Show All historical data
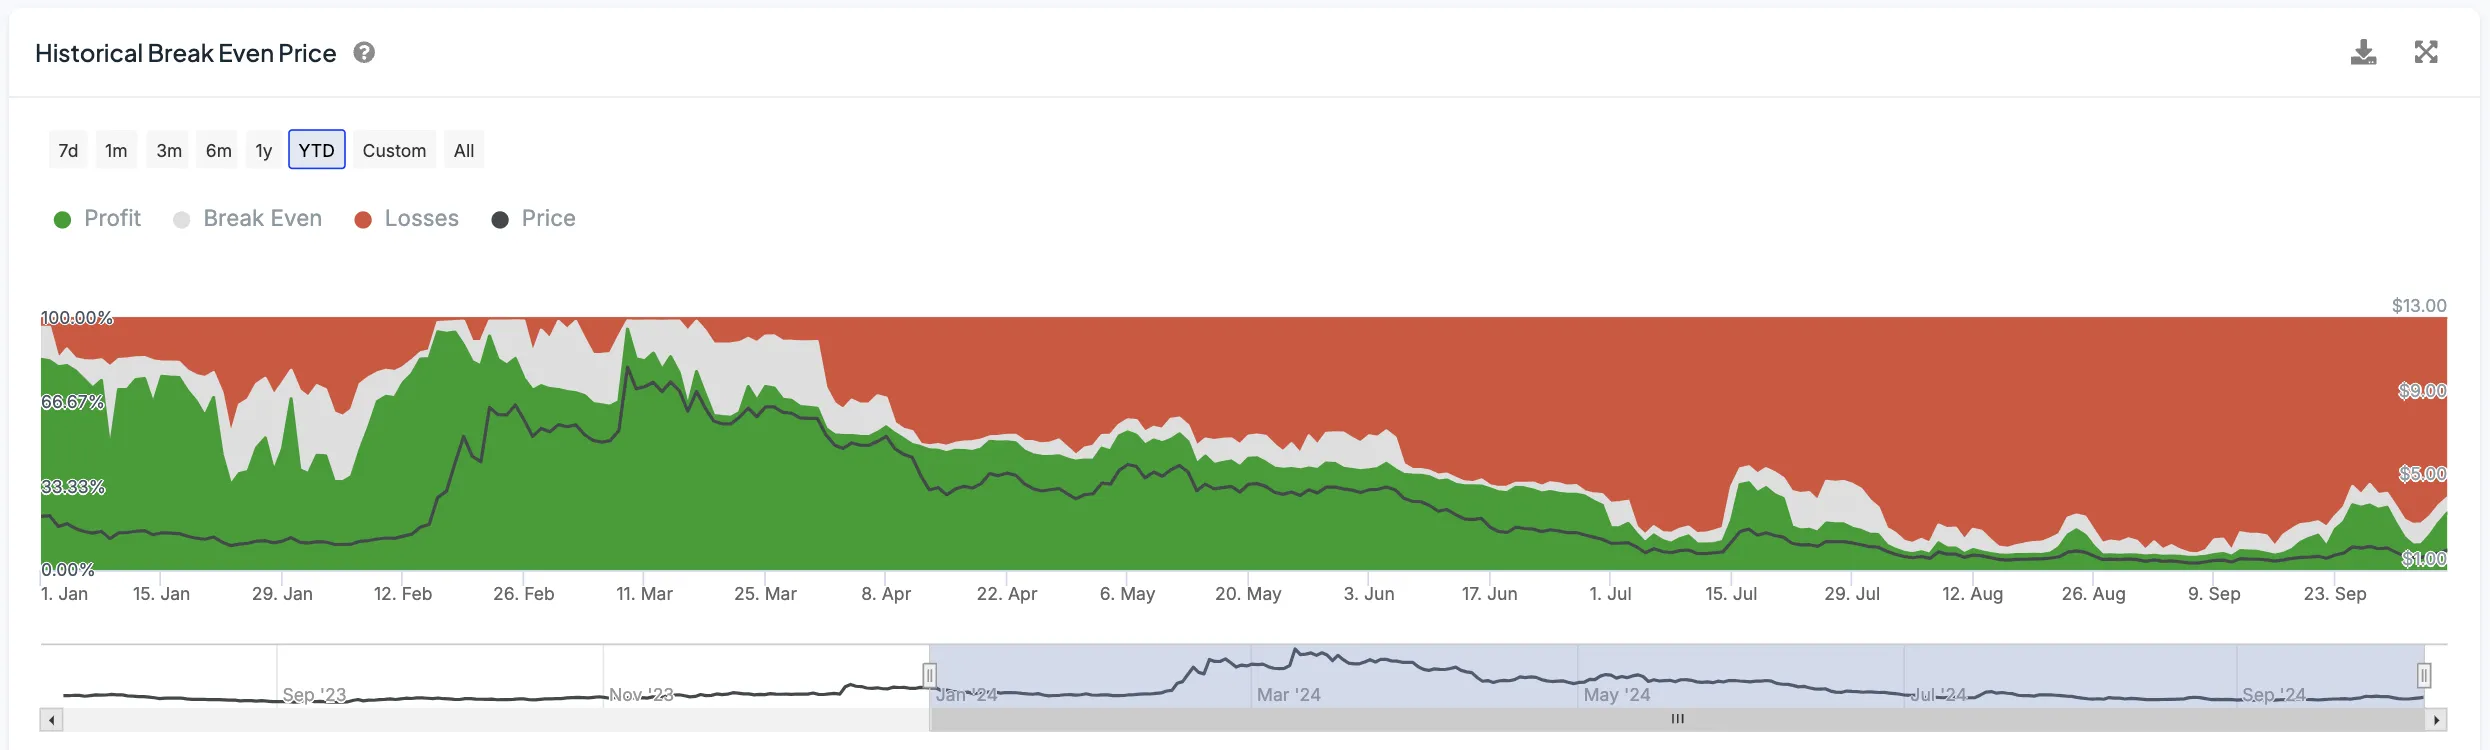Screen dimensions: 2490x750 pyautogui.click(x=463, y=150)
